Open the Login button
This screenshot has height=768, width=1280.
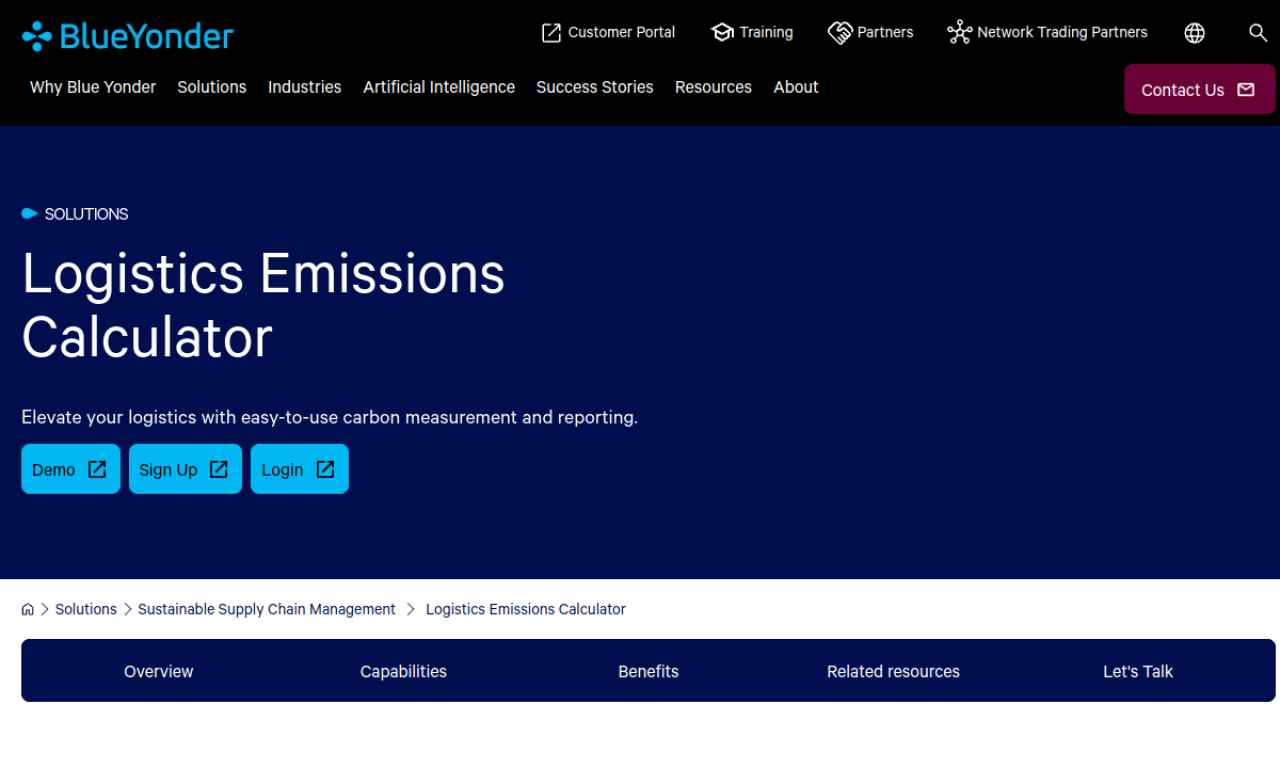click(299, 469)
